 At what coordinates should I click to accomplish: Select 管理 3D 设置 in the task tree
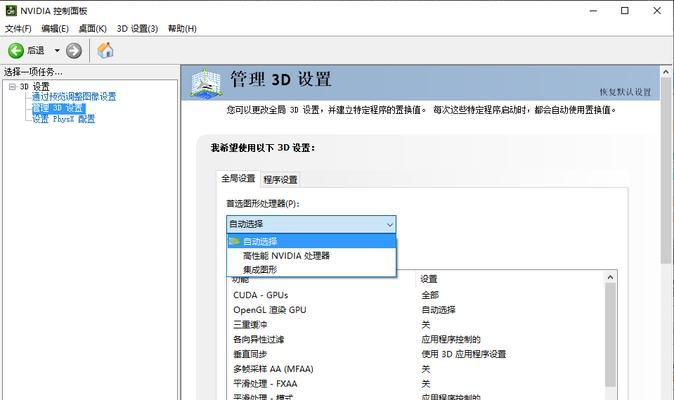click(x=59, y=108)
